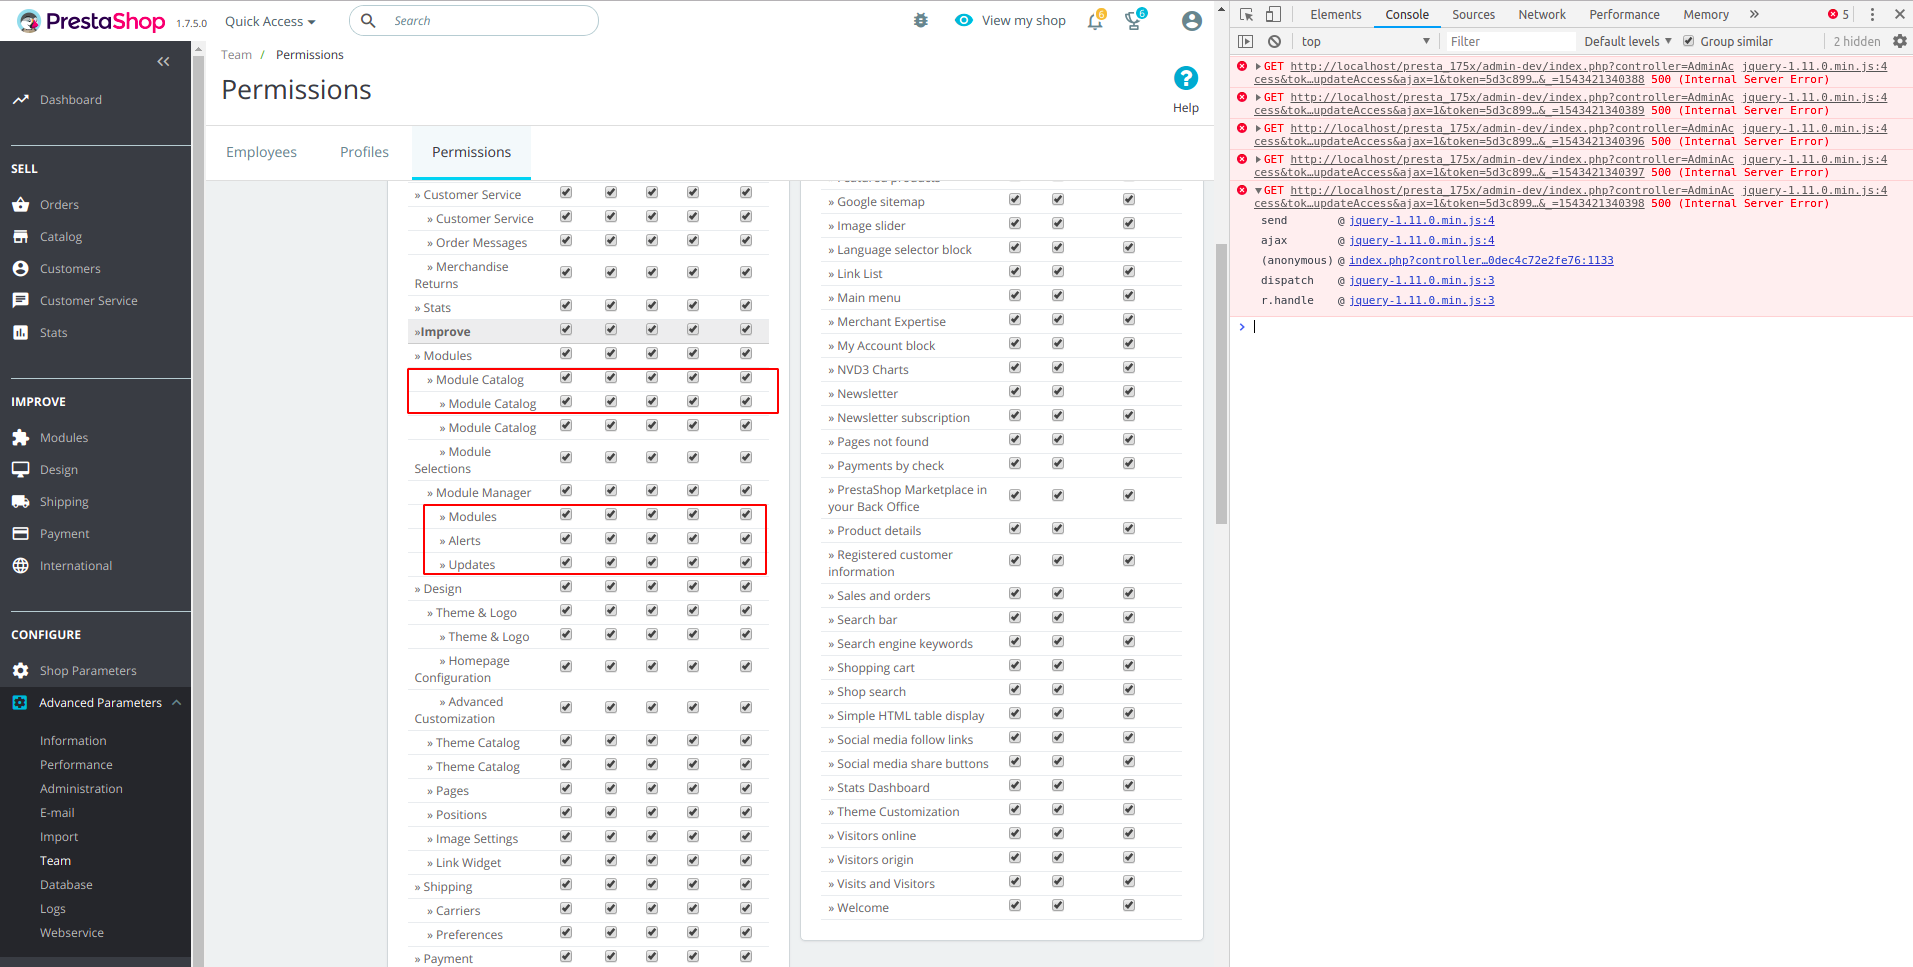Uncheck the Google sitemap module checkbox
The height and width of the screenshot is (967, 1913).
pos(1014,199)
